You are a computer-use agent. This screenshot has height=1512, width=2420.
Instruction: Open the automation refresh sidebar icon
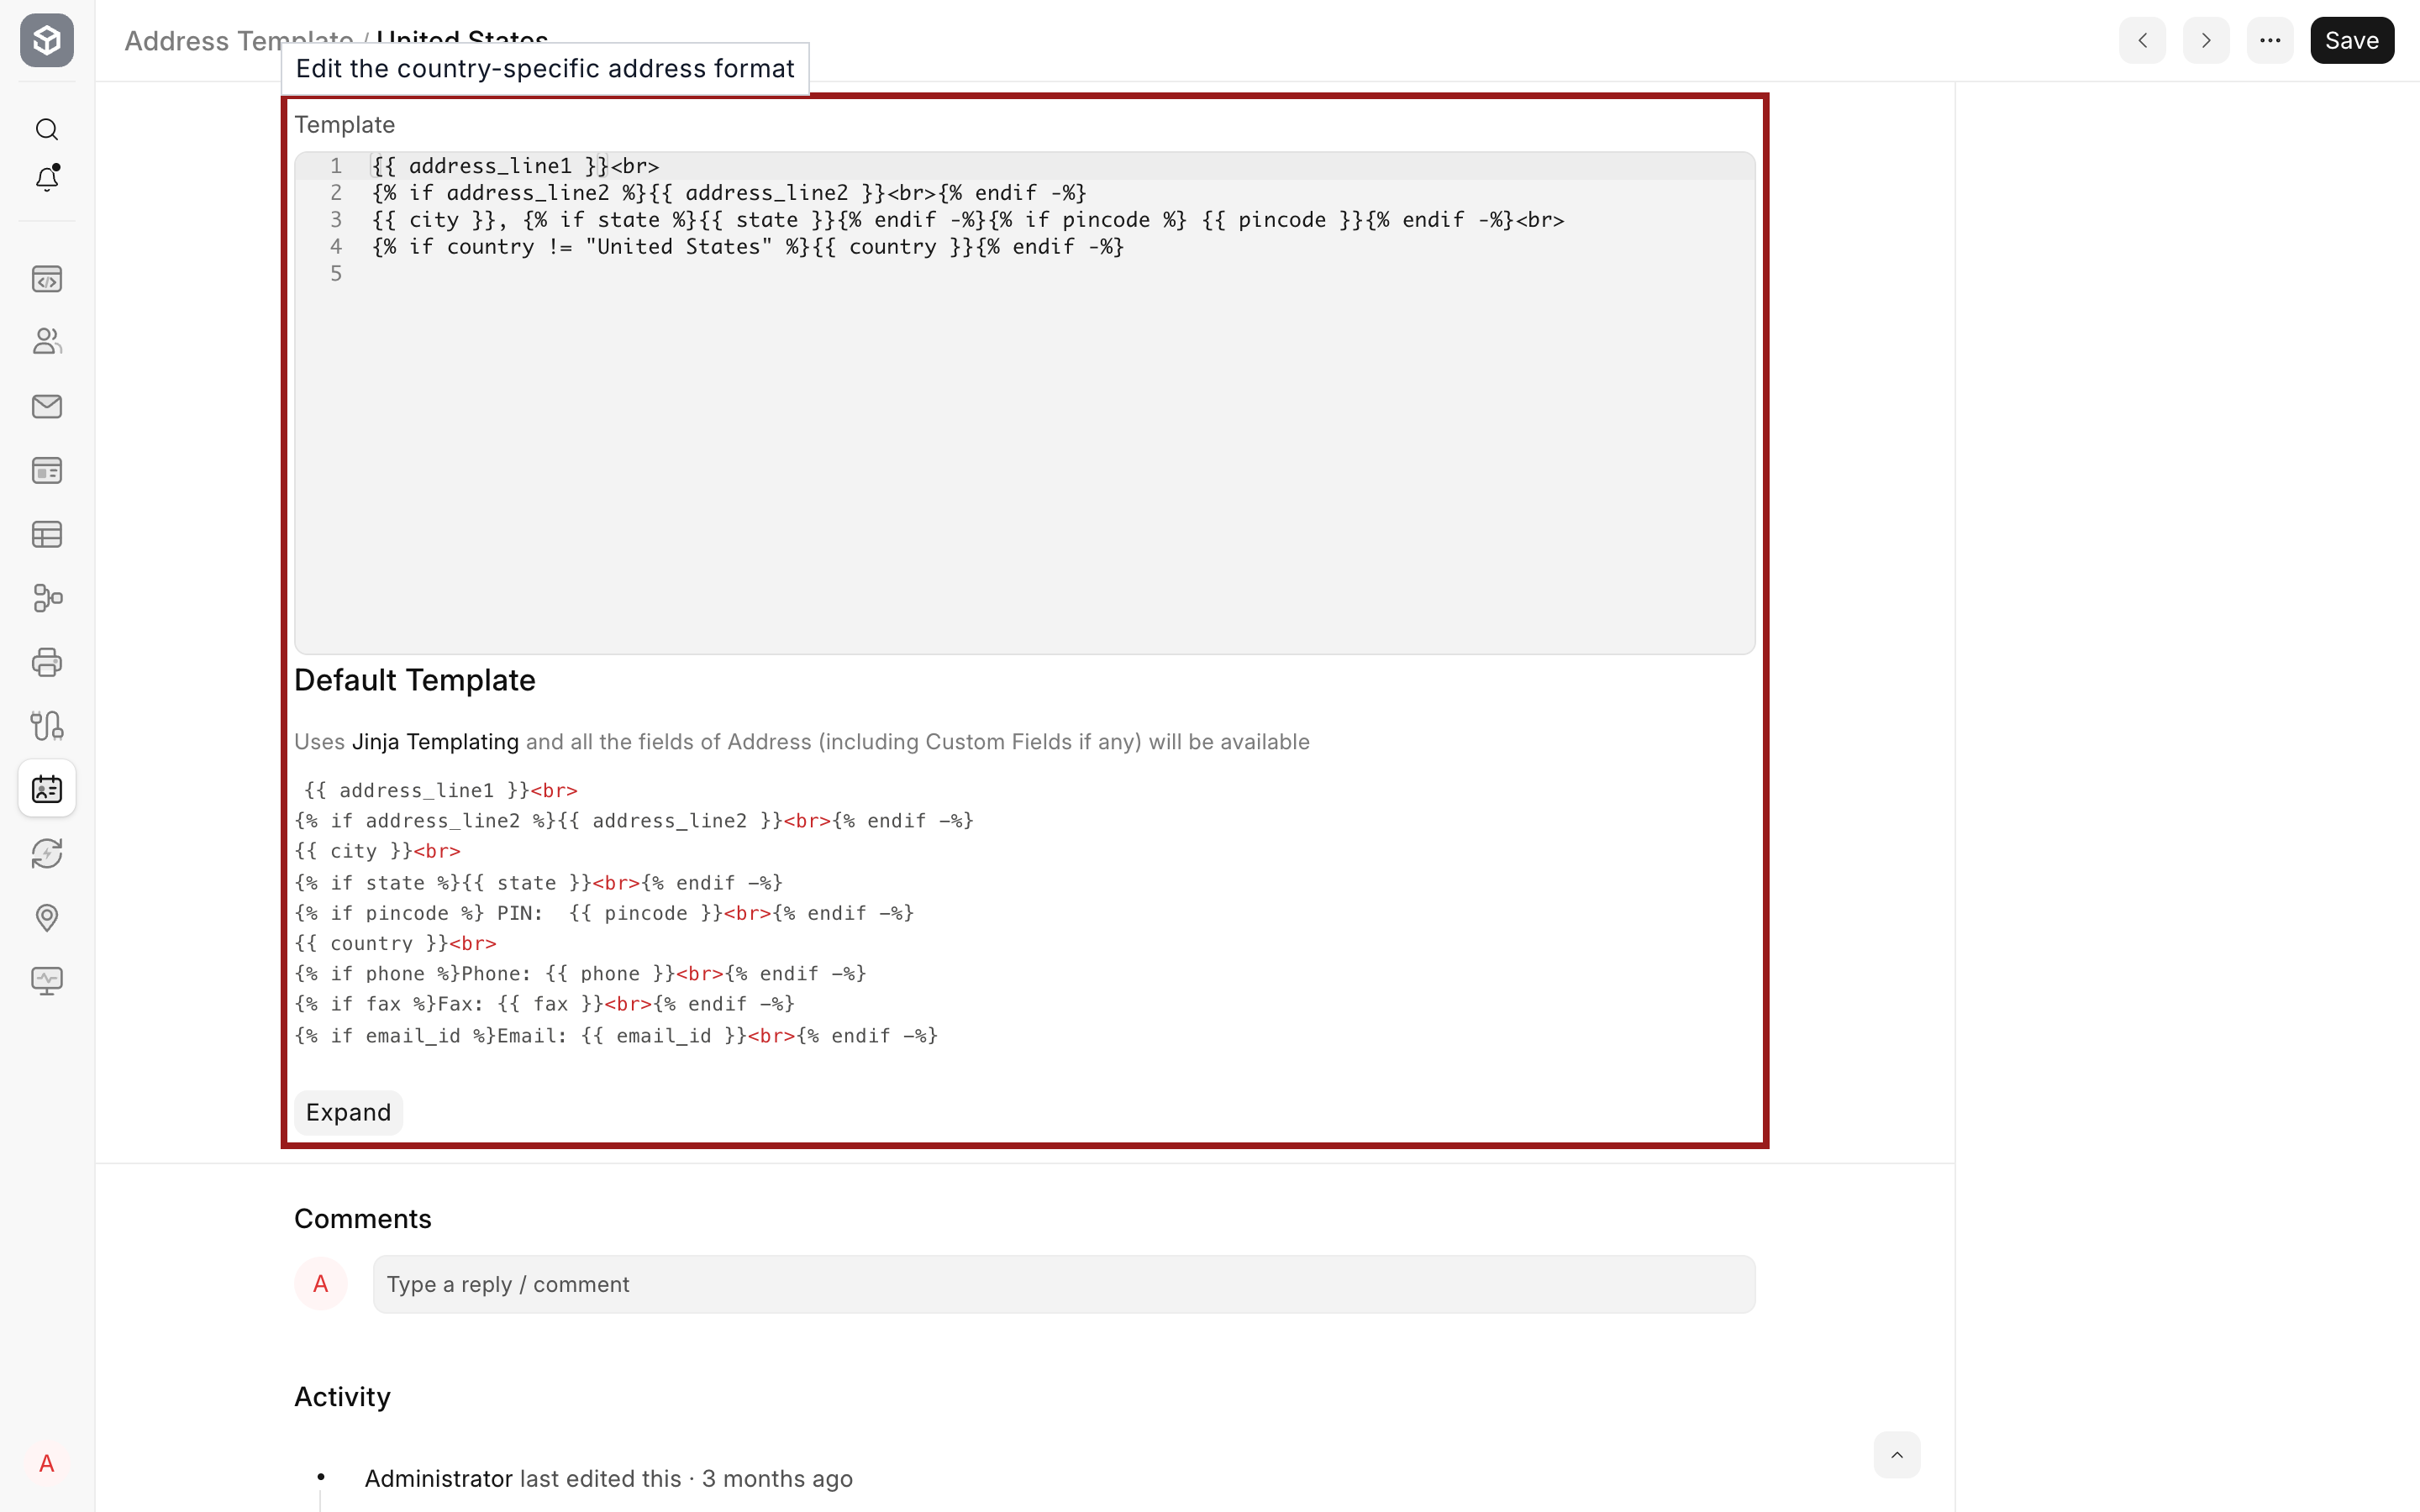(x=47, y=853)
